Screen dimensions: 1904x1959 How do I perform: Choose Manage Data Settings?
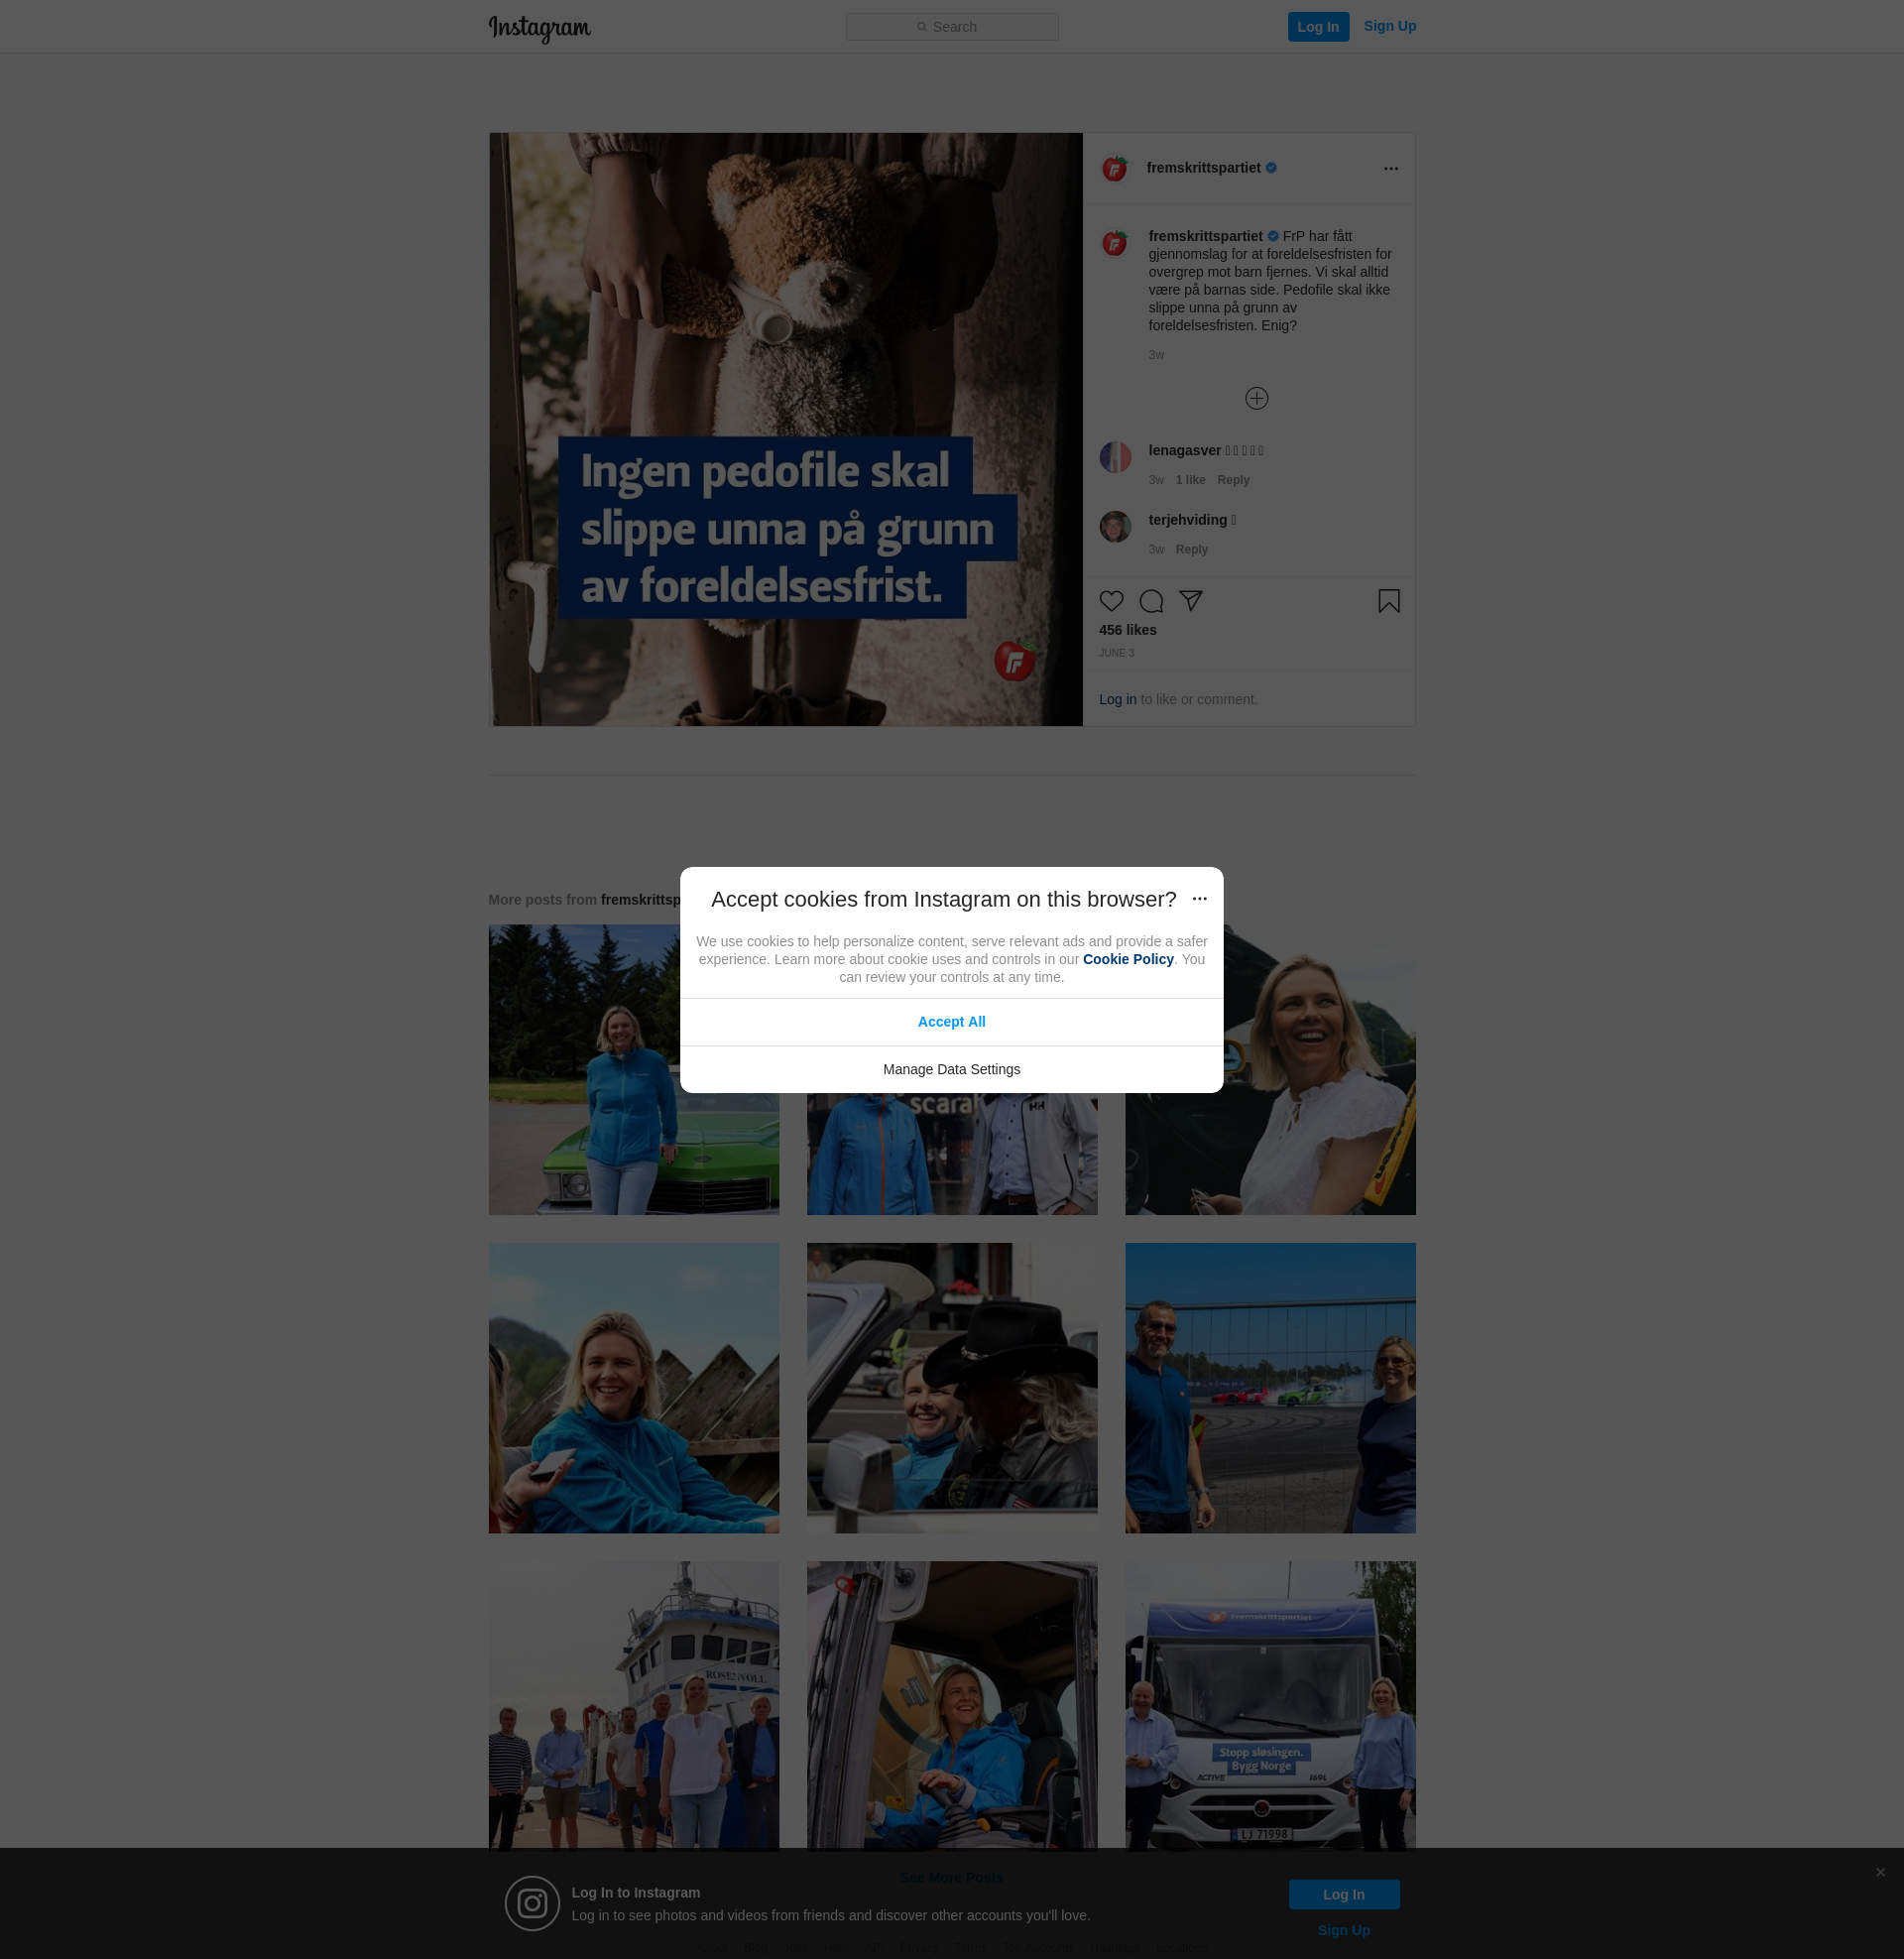[951, 1070]
